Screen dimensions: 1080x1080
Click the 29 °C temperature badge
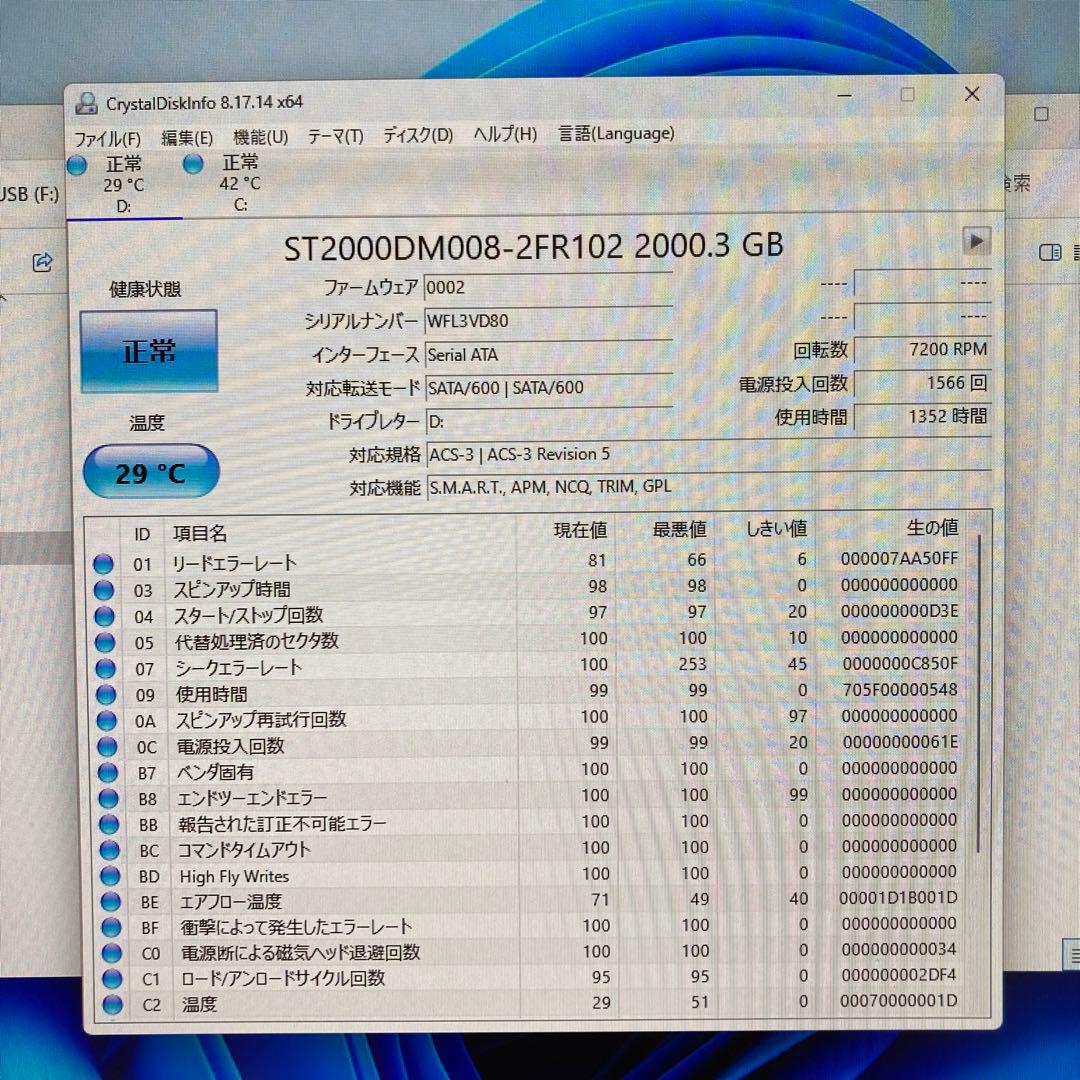click(x=150, y=471)
